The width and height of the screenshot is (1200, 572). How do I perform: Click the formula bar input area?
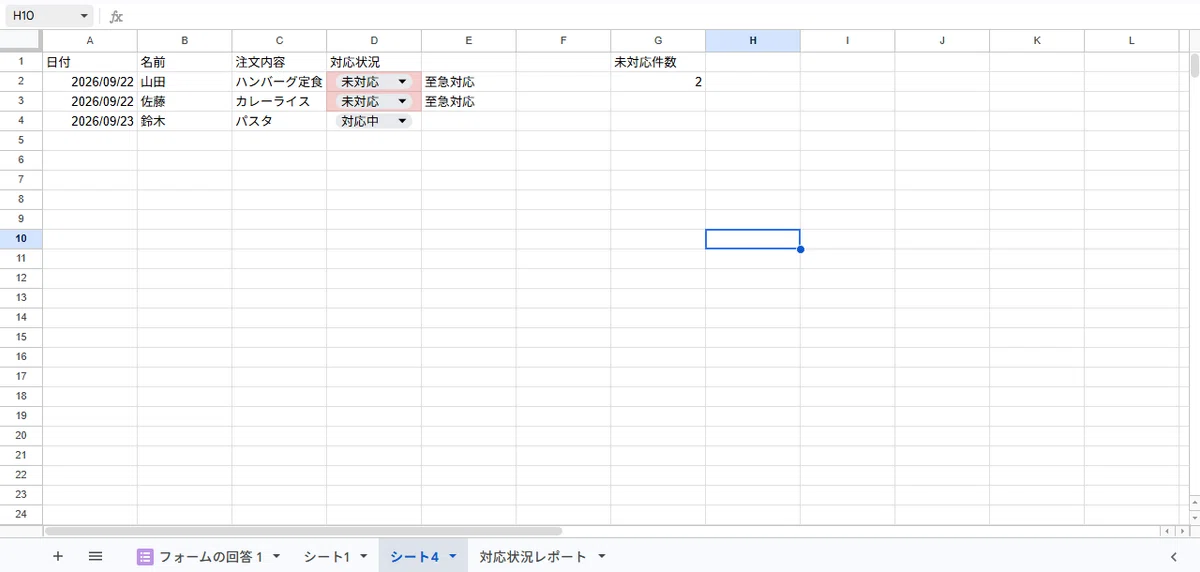tap(660, 17)
